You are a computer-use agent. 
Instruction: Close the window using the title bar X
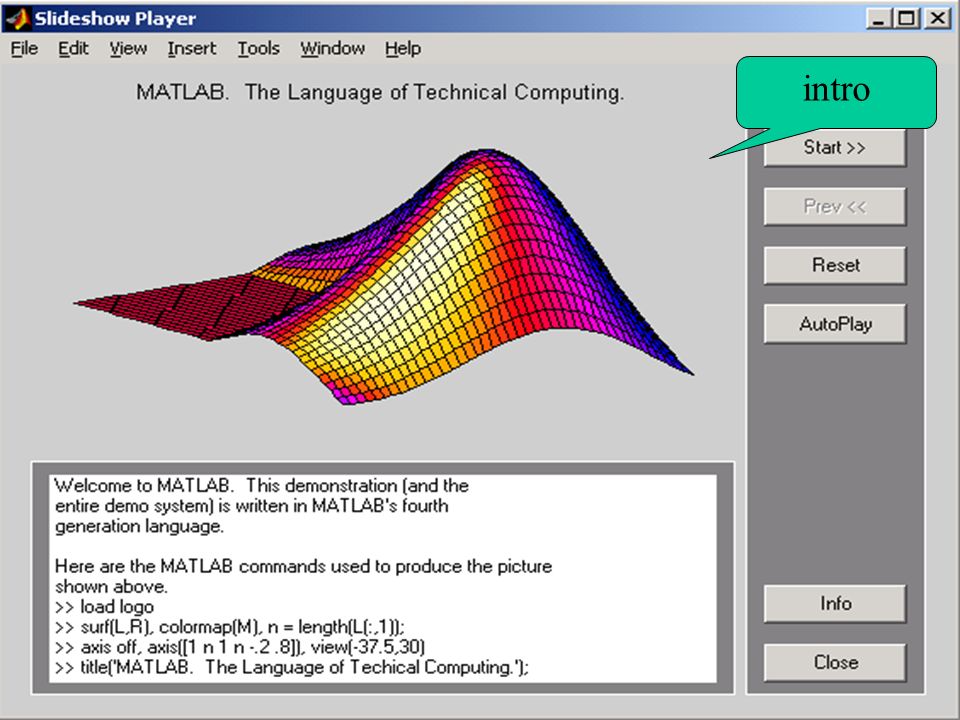(x=937, y=18)
